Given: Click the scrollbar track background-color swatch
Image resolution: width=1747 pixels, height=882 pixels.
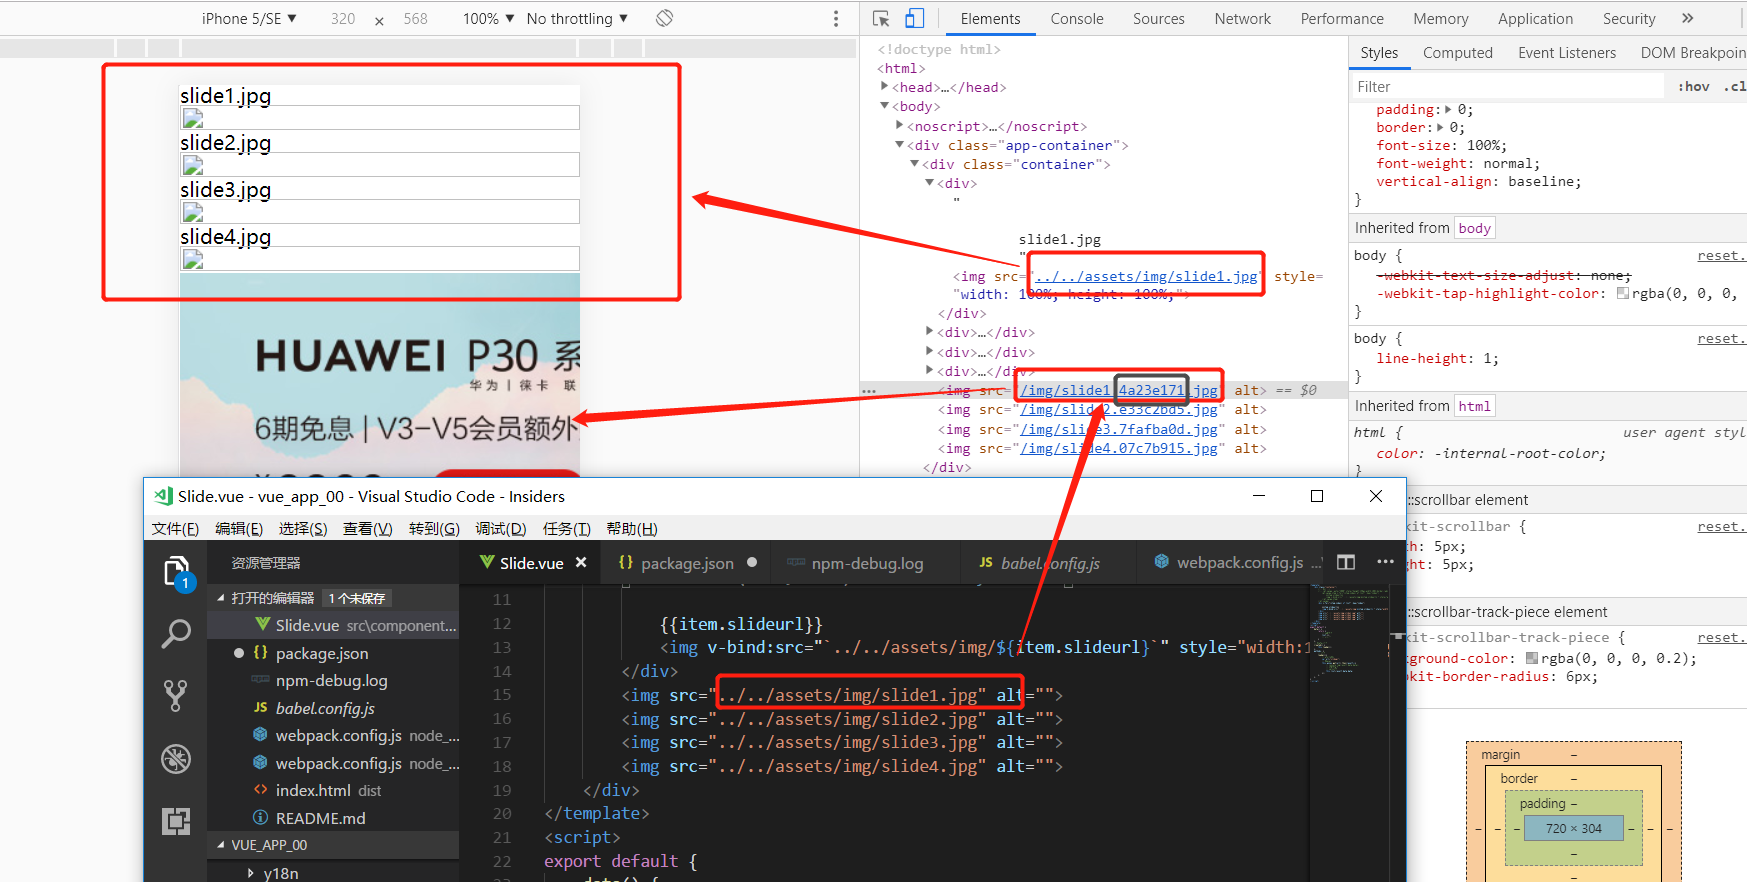Looking at the screenshot, I should (1532, 658).
